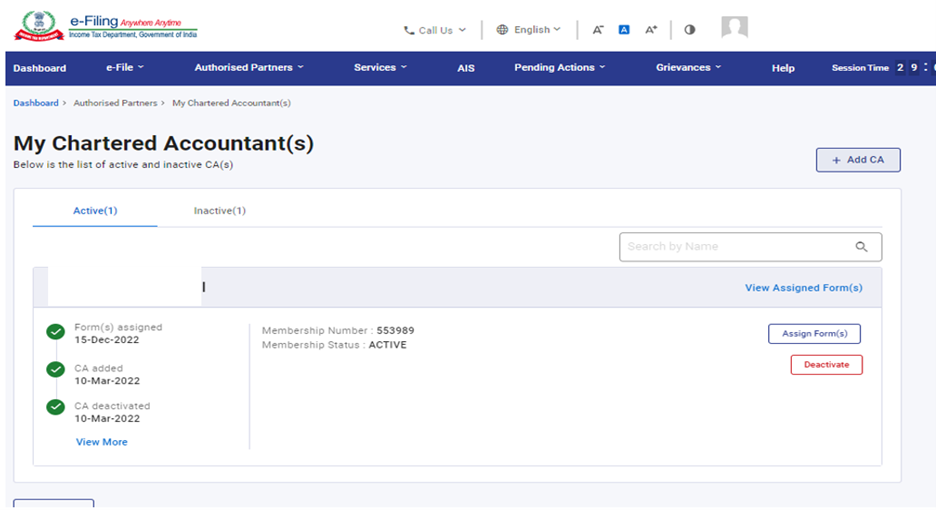Expand the e-File menu
Screen dimensions: 936x510
coord(125,68)
